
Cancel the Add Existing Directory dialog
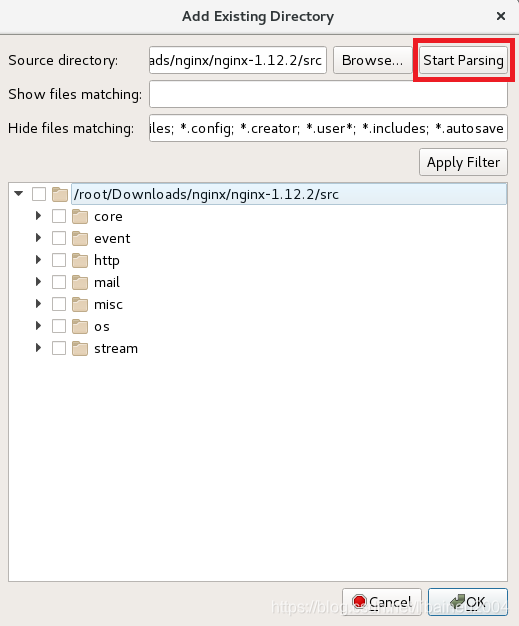point(382,602)
